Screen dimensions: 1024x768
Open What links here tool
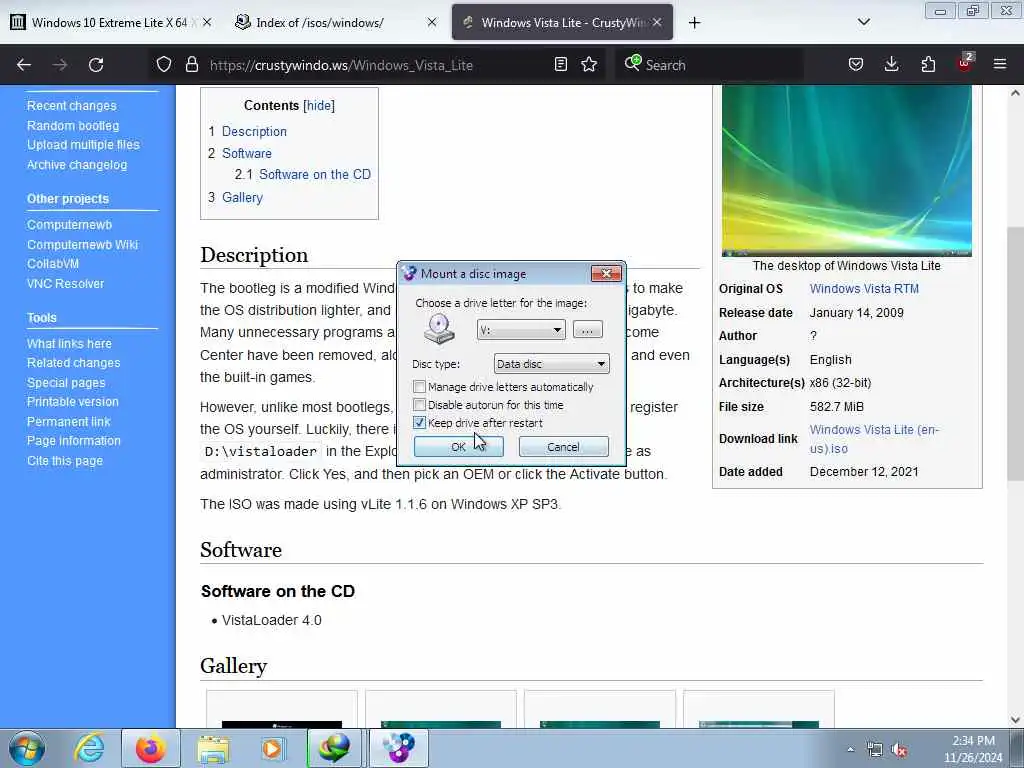pos(69,344)
